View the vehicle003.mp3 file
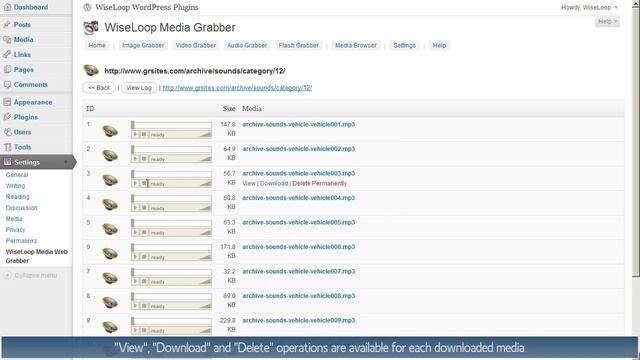 pyautogui.click(x=249, y=183)
